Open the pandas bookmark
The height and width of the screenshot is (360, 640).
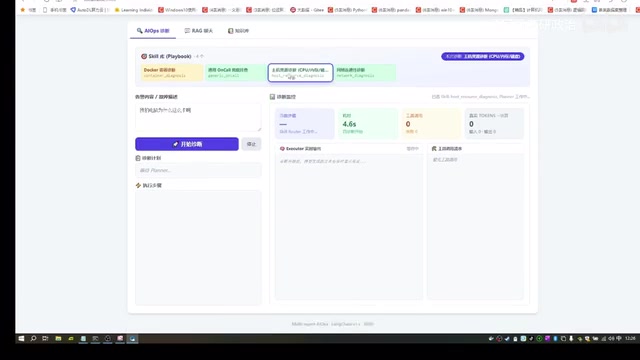click(391, 10)
